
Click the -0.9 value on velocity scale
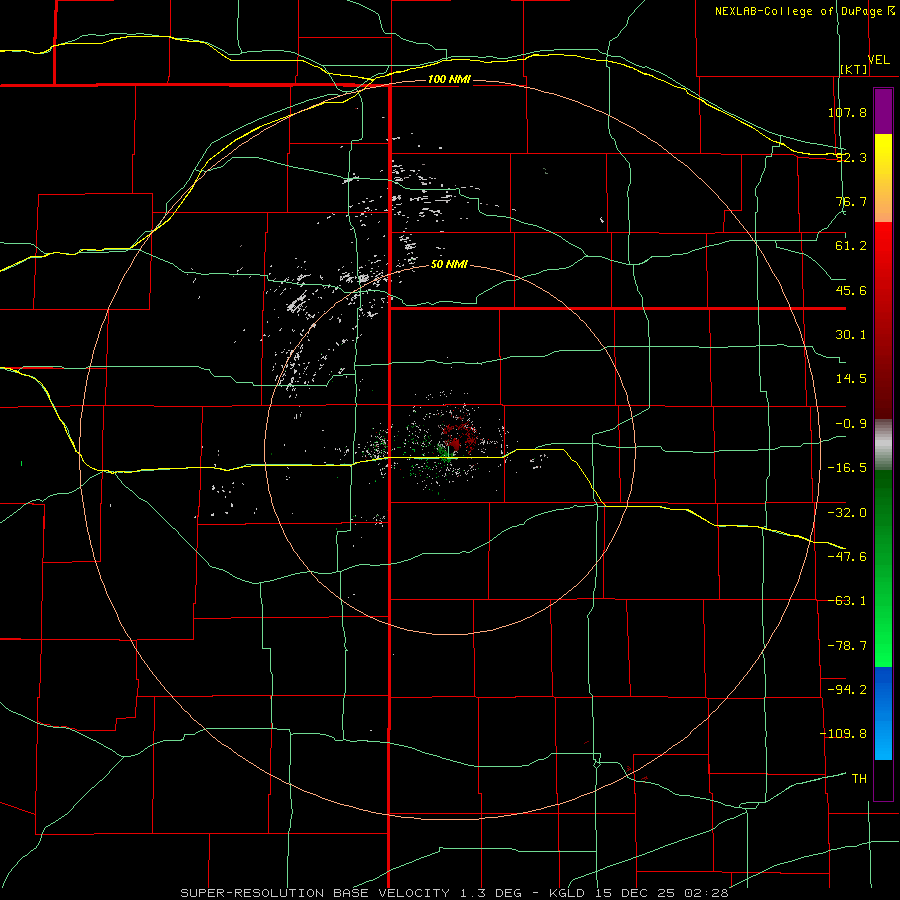coord(851,424)
